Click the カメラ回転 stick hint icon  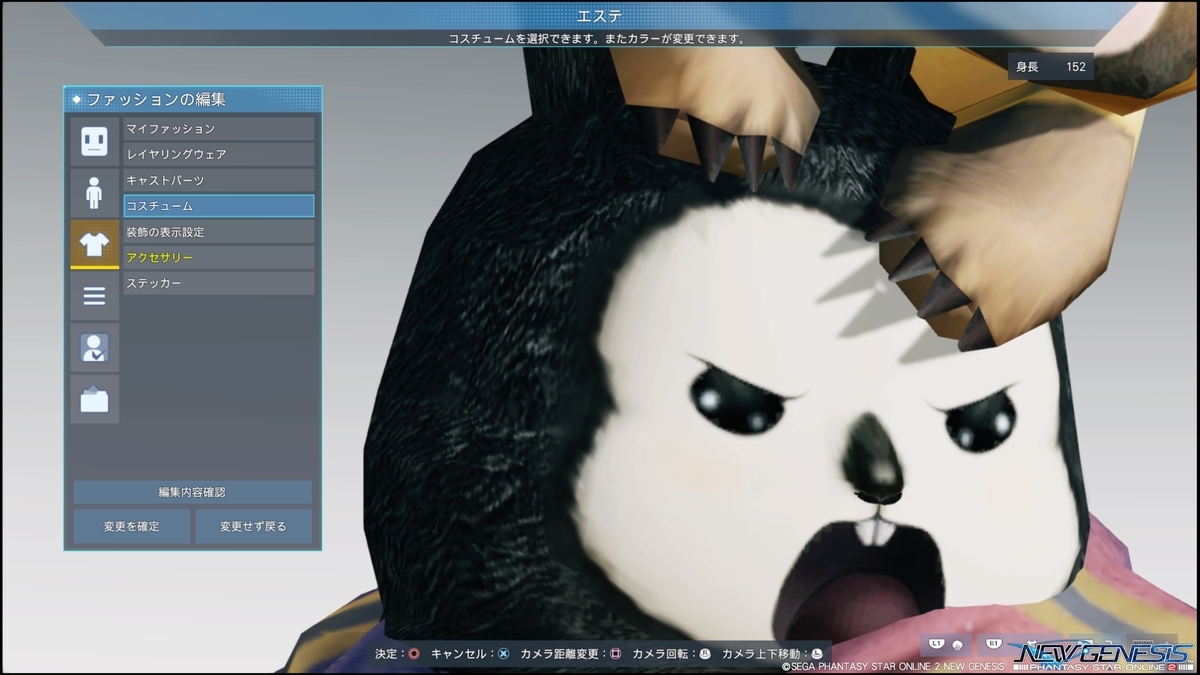pos(704,654)
